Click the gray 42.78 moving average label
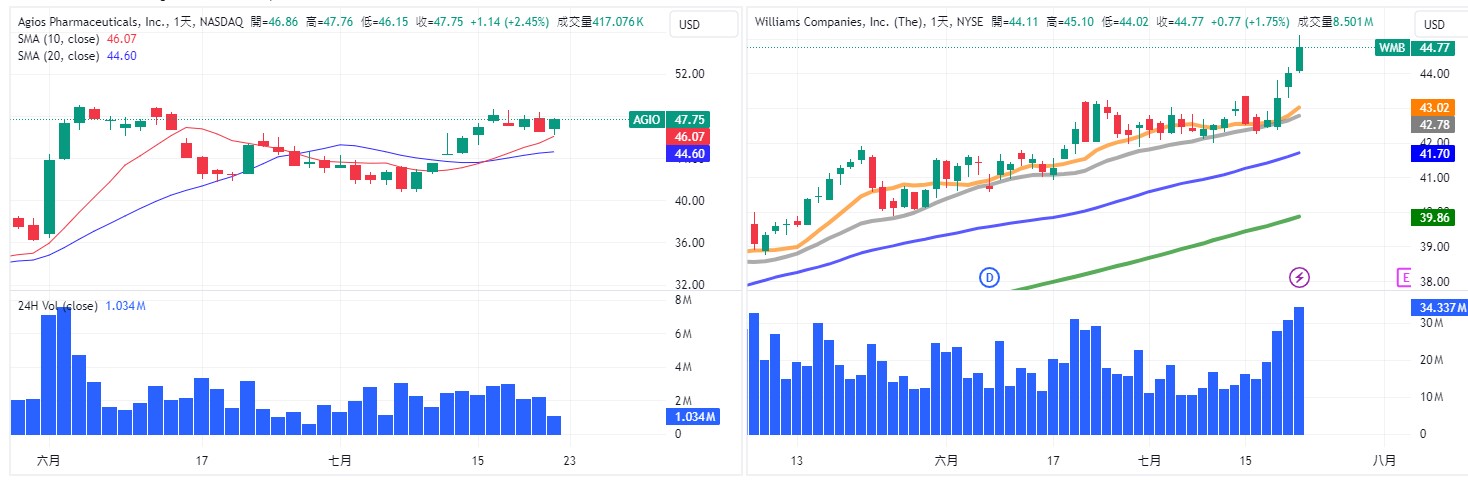 1433,124
